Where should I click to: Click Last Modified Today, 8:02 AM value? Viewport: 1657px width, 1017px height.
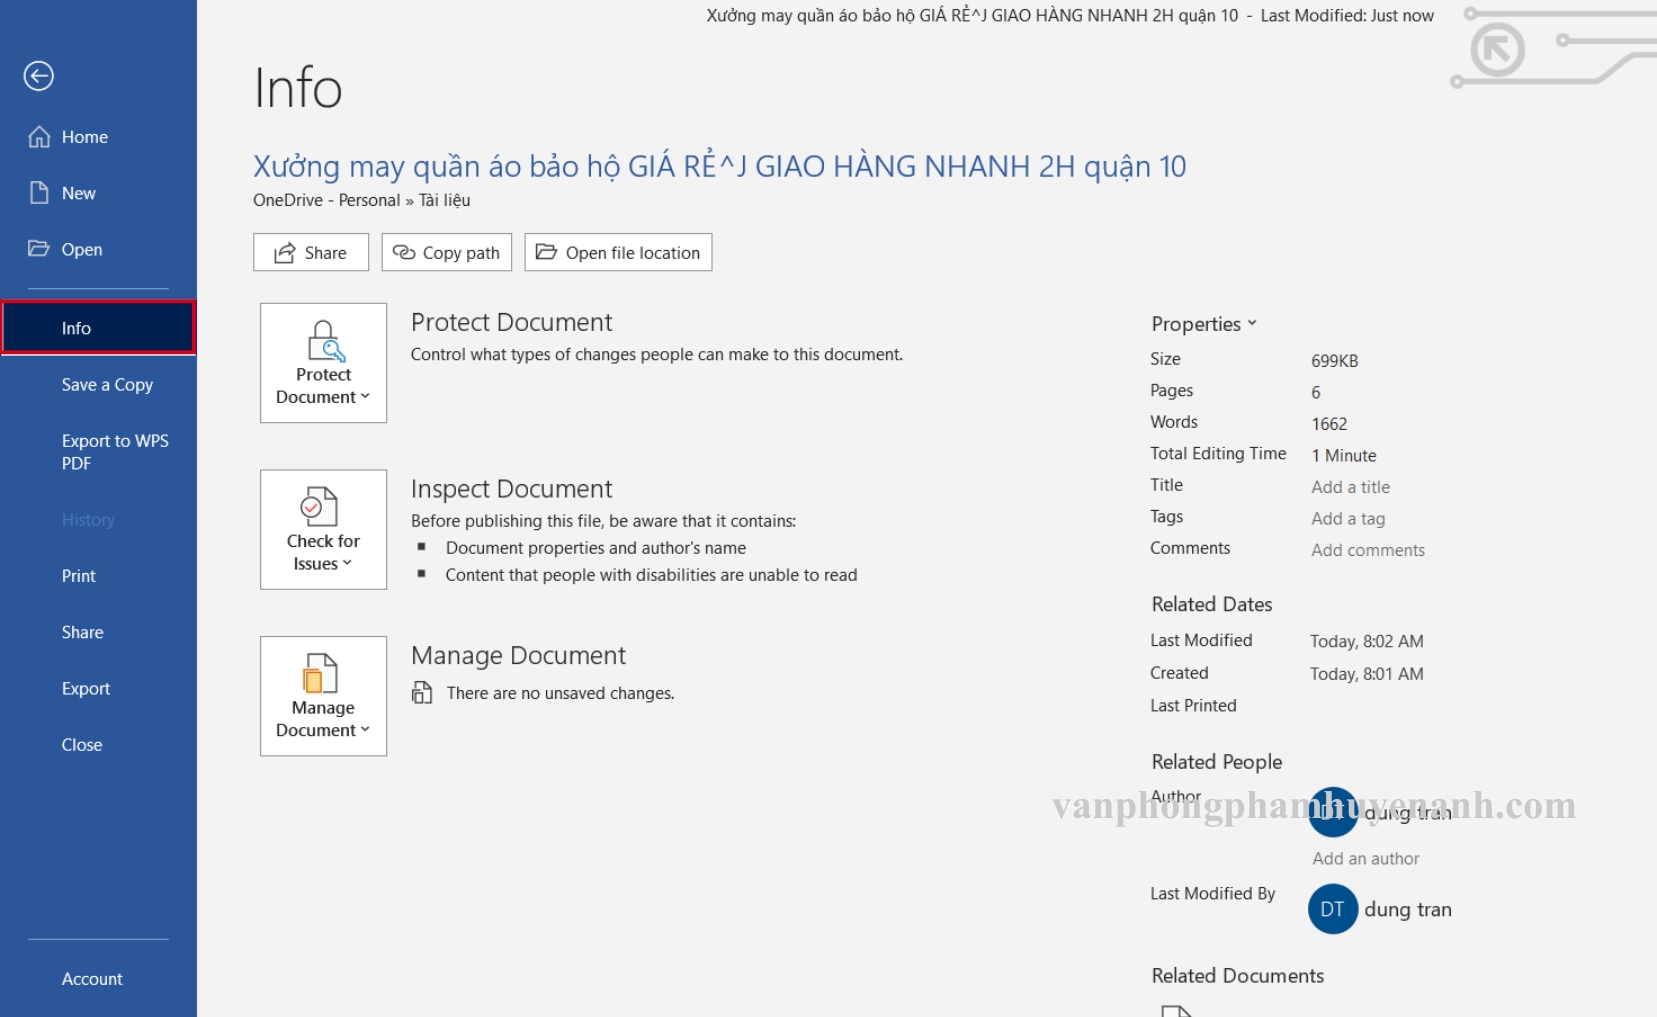click(x=1367, y=642)
